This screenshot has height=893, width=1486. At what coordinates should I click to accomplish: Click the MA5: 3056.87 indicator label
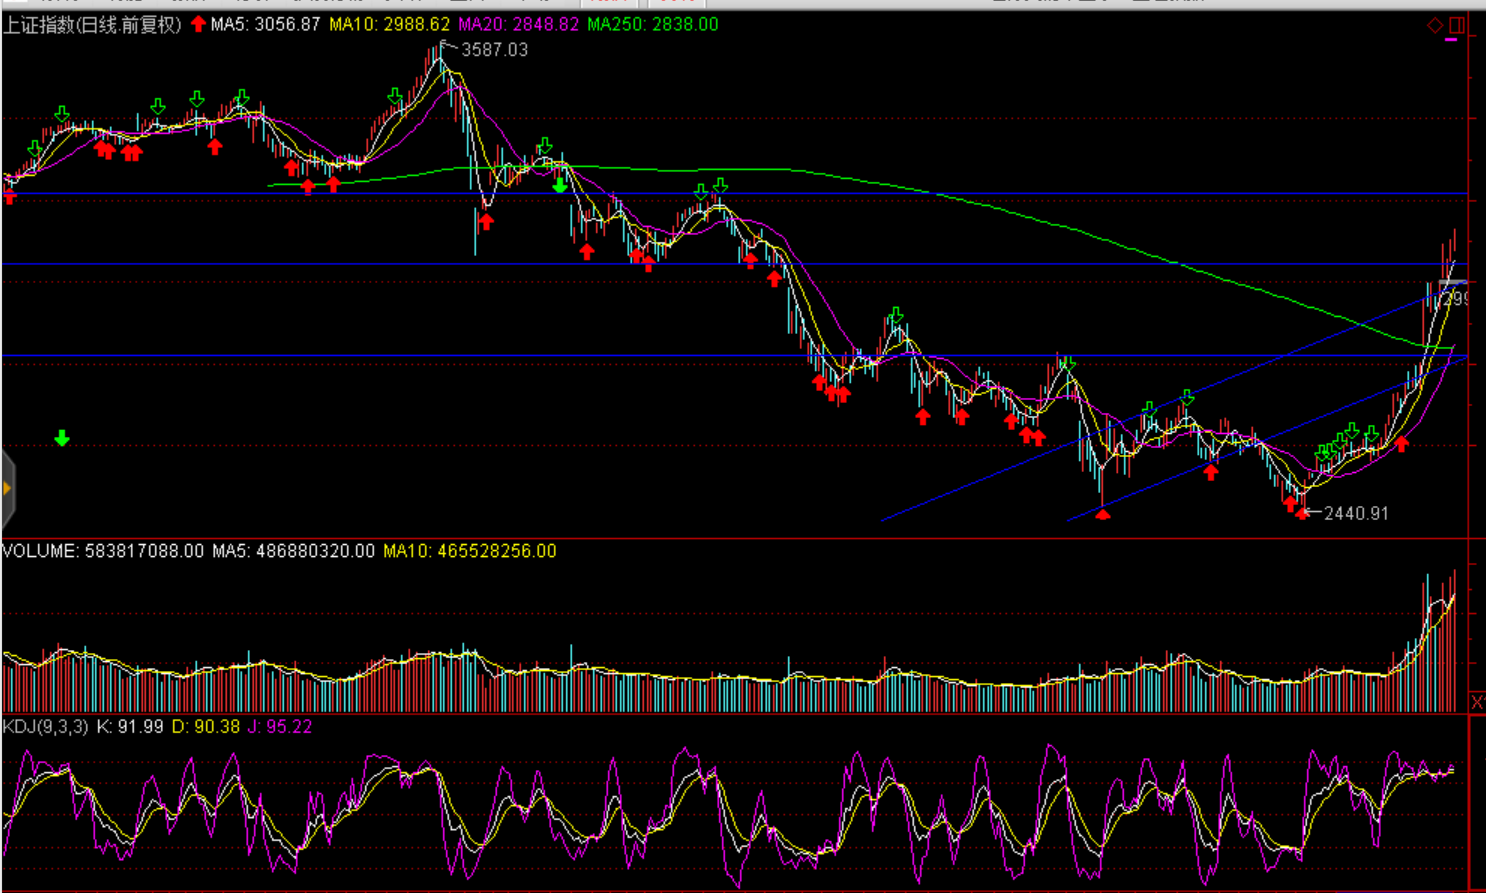[x=265, y=25]
